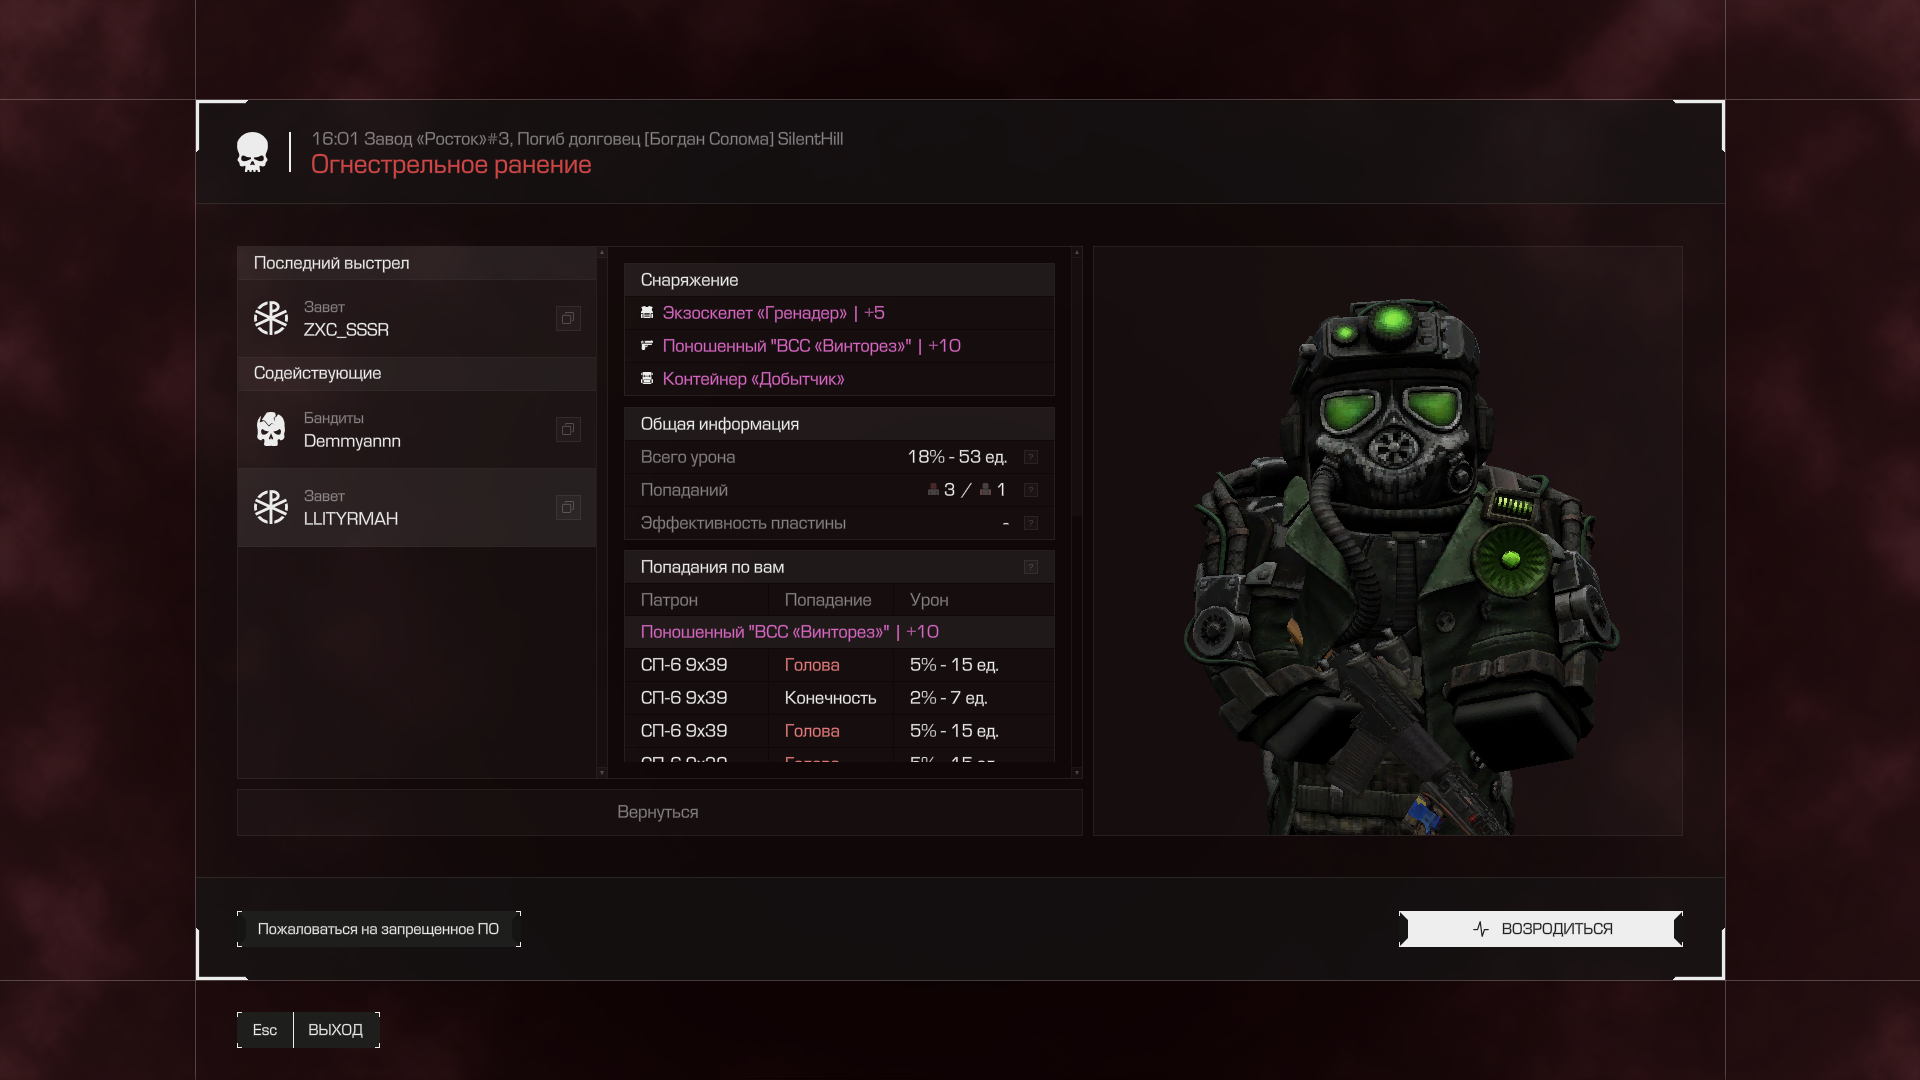Select LLITYRMAH assisting player entry
The height and width of the screenshot is (1080, 1920).
417,507
